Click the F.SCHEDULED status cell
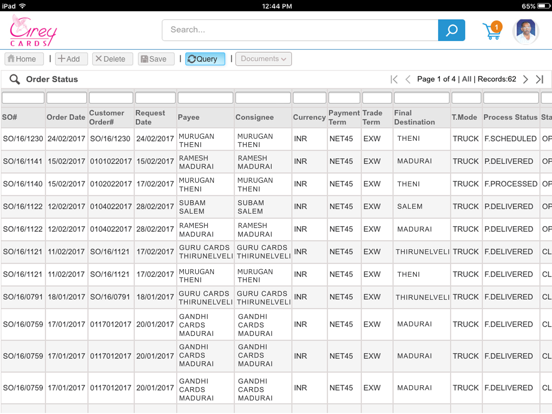This screenshot has width=552, height=414. [x=511, y=139]
